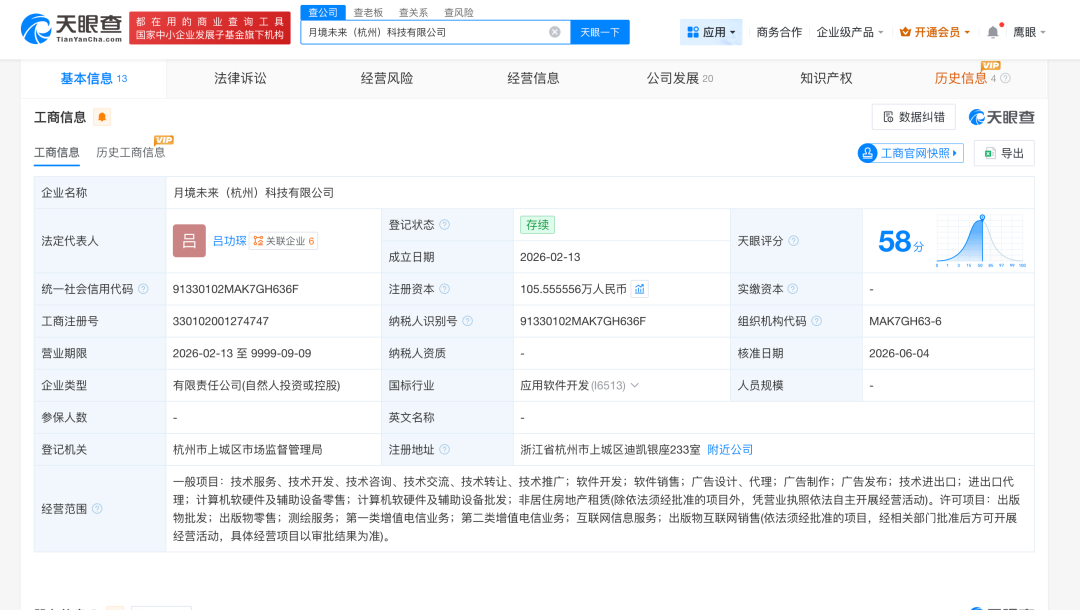1080x610 pixels.
Task: Expand 企业级产品 dropdown
Action: pos(849,32)
